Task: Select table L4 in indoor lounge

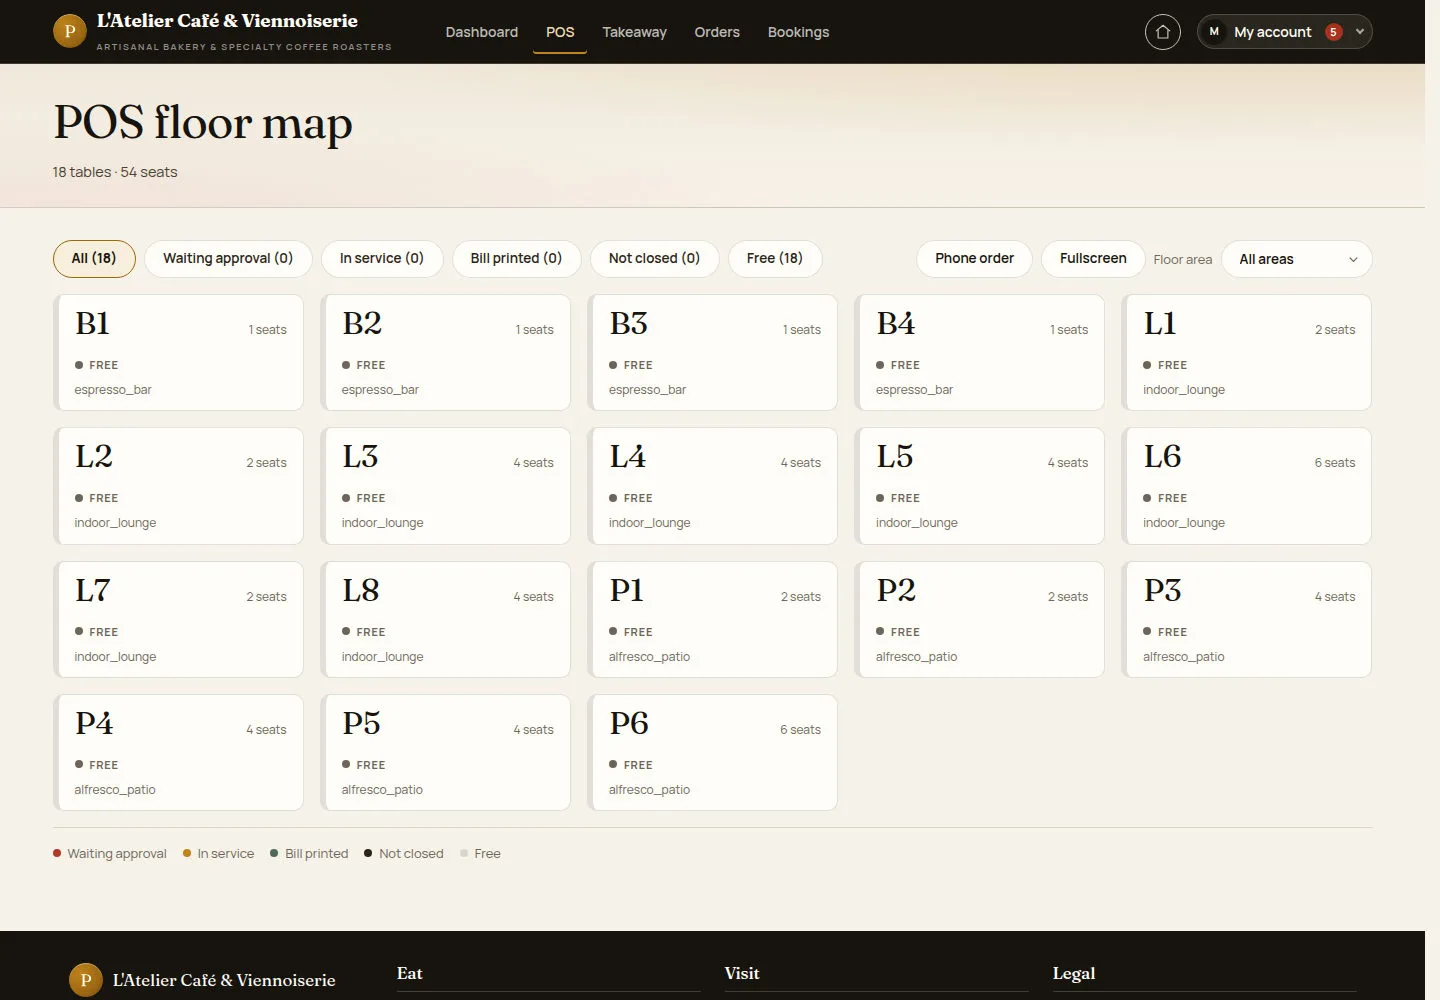Action: 713,486
